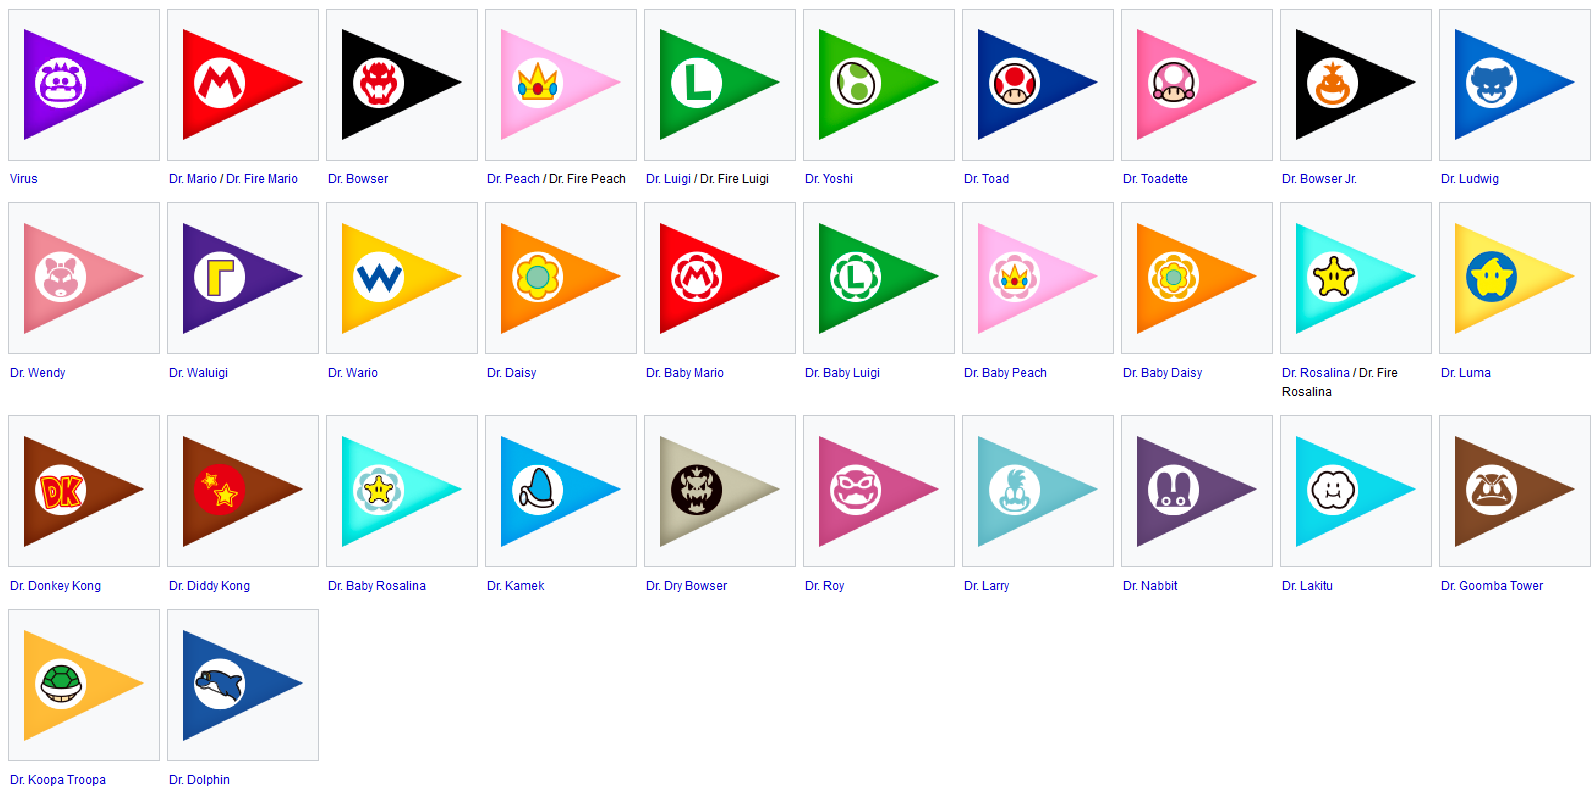Open the orange Dr. Koopa Troopa shell flag image
This screenshot has height=793, width=1595.
[84, 685]
